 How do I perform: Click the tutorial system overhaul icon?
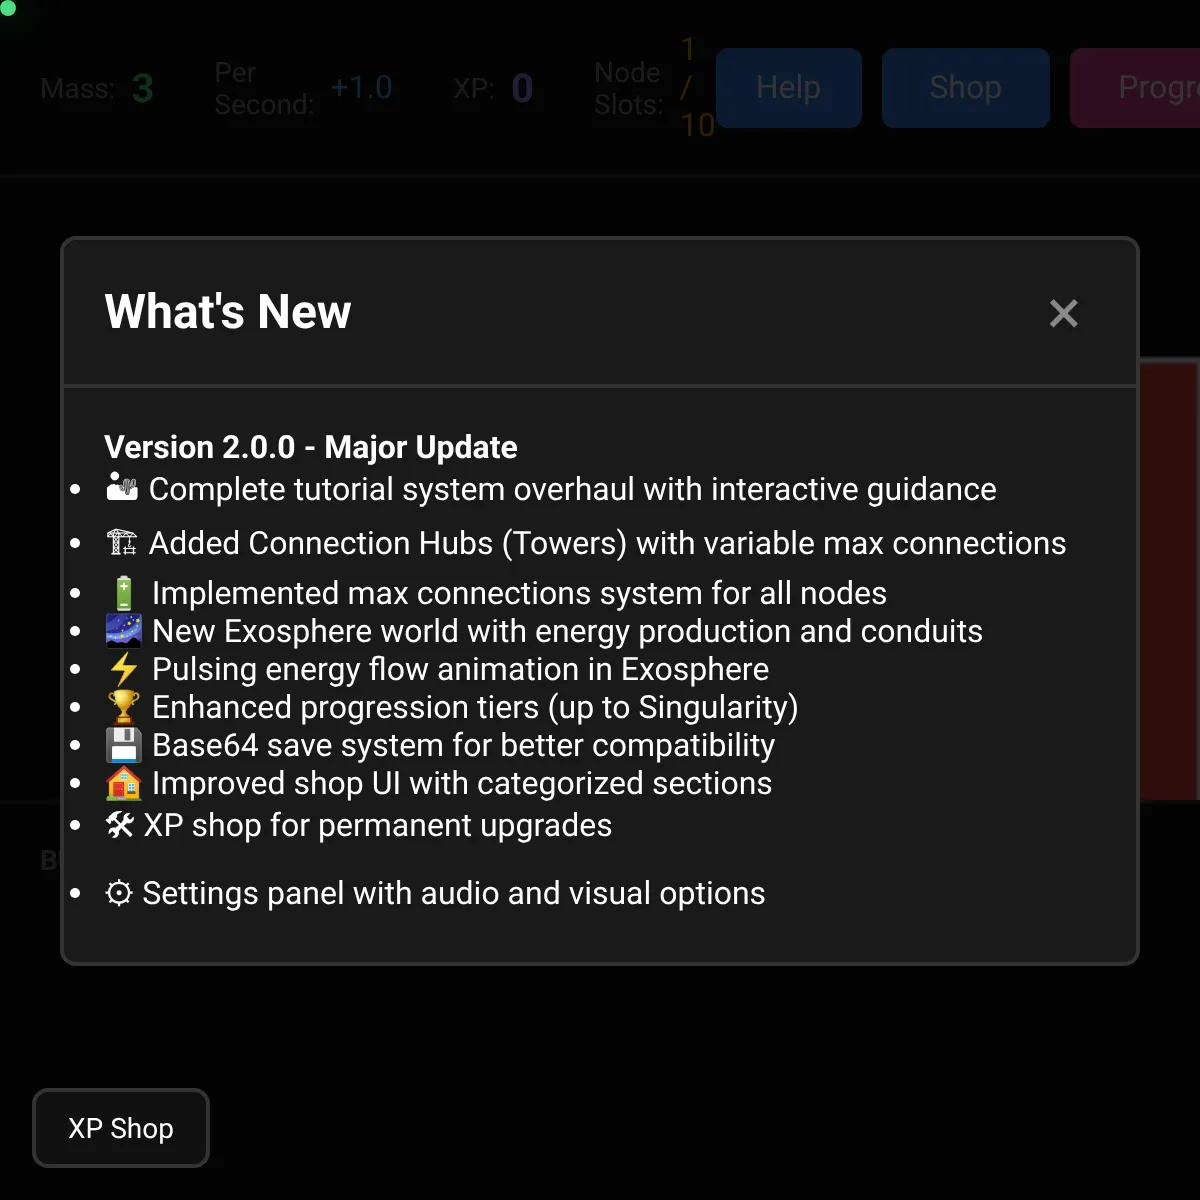pos(122,487)
